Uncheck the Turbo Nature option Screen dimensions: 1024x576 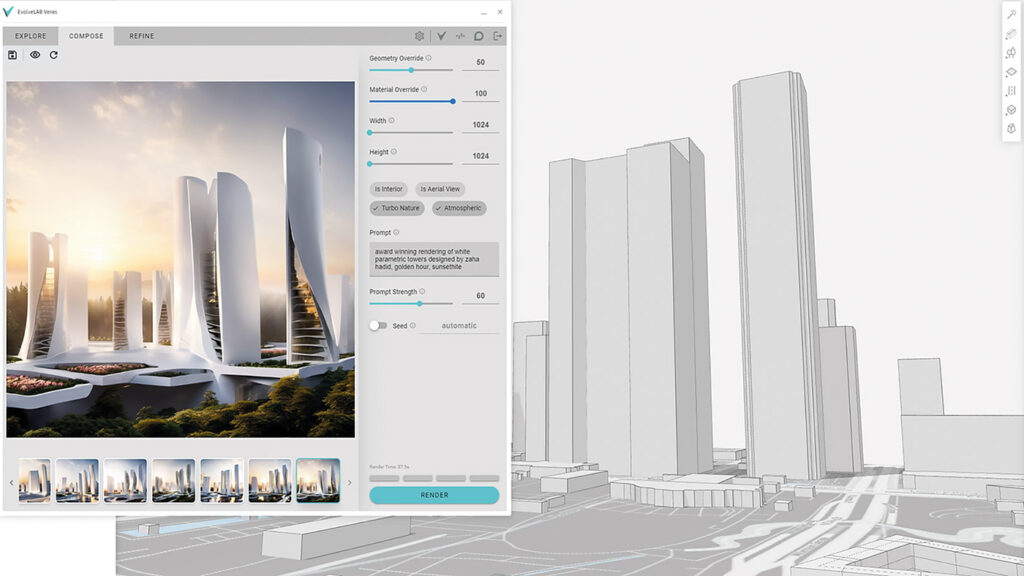click(x=396, y=208)
